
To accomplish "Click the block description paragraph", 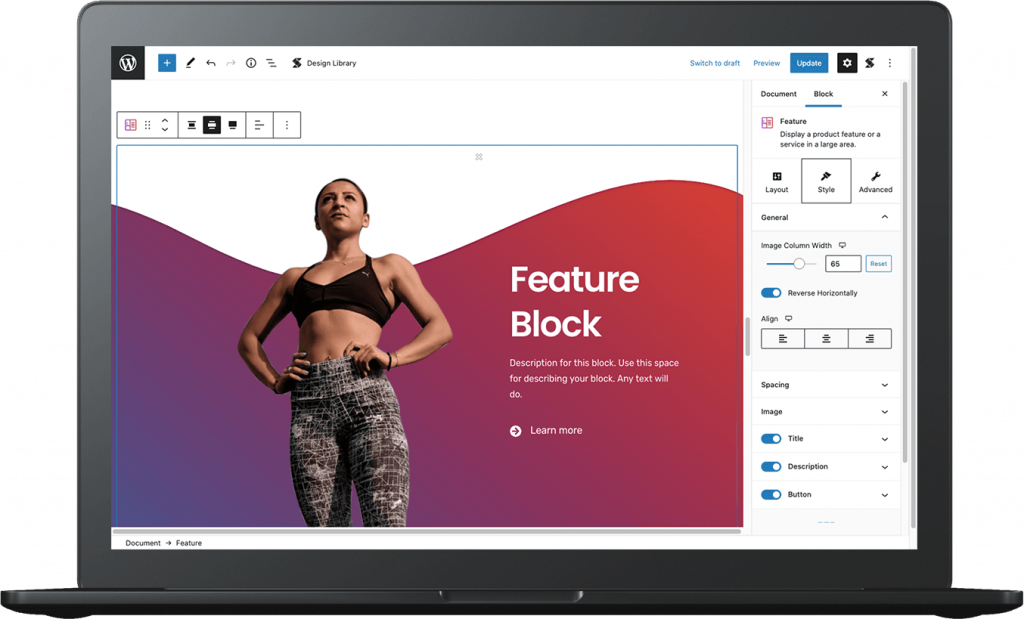I will click(x=594, y=378).
